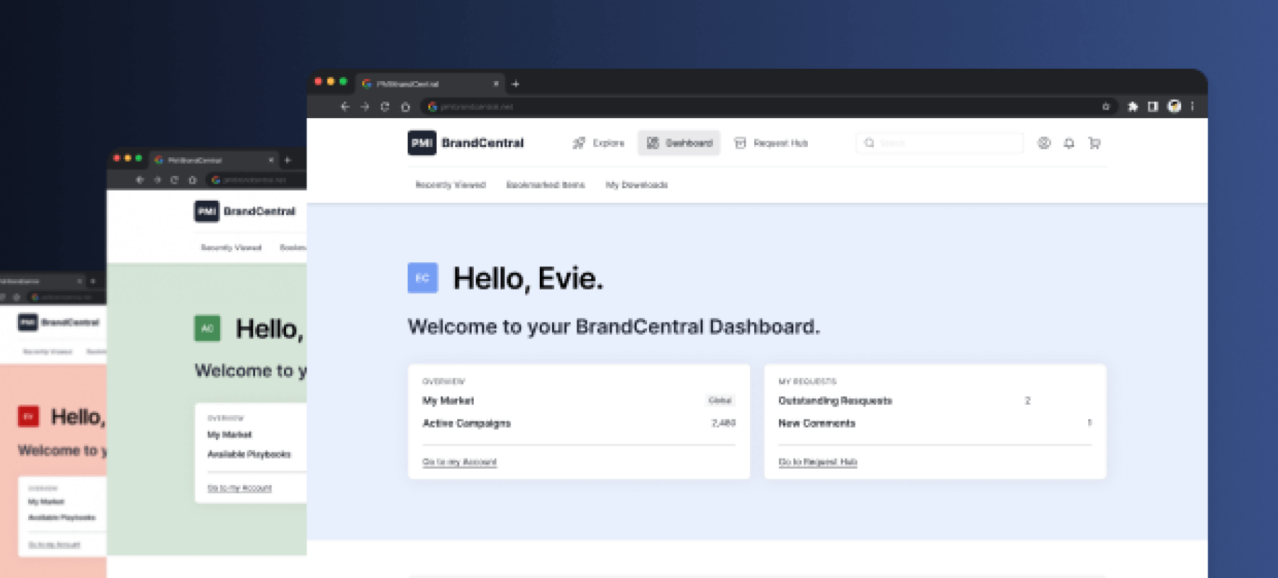Viewport: 1278px width, 578px height.
Task: Click the Outstanding Requests label
Action: tap(835, 400)
